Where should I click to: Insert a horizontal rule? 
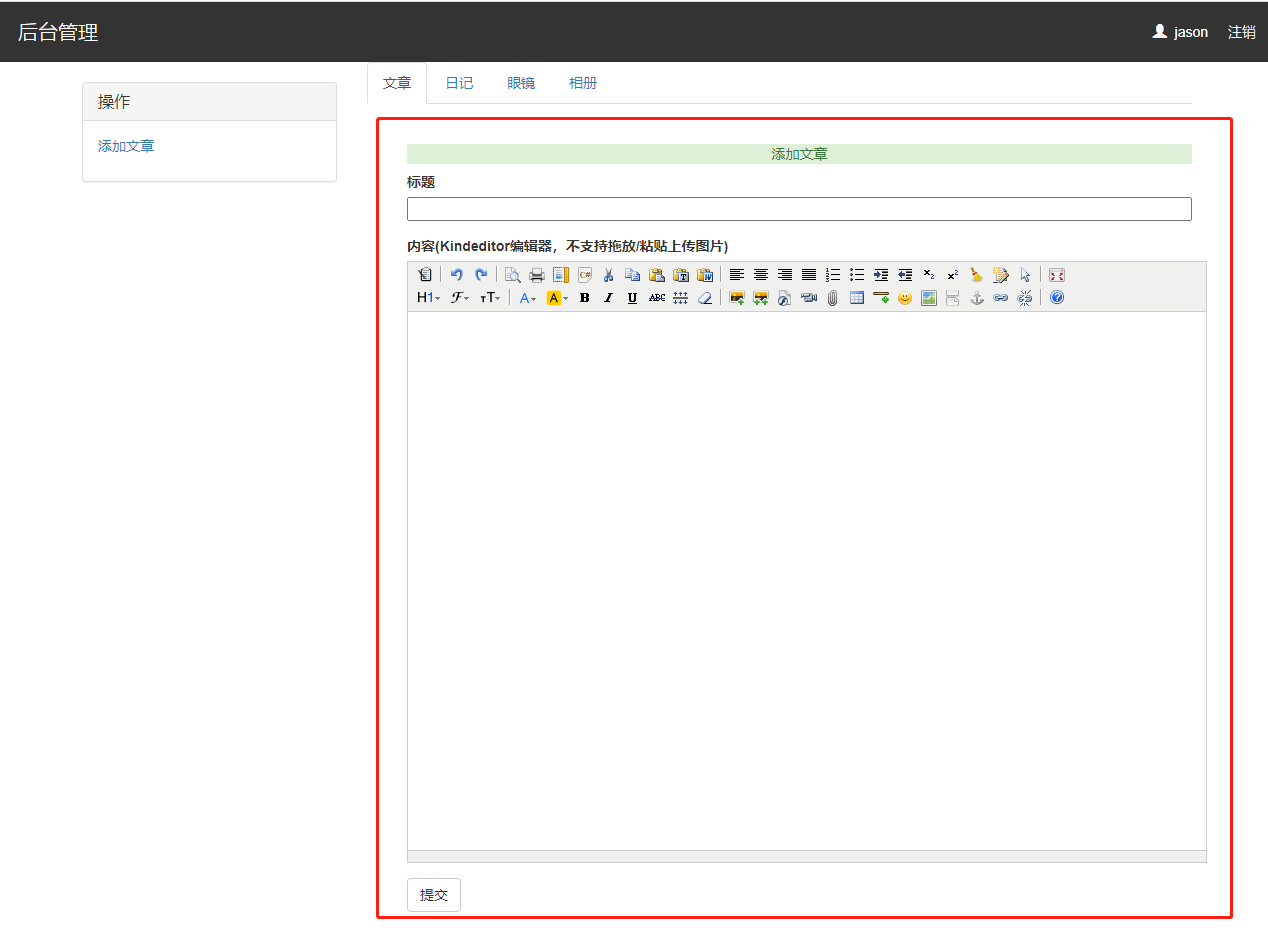pos(881,298)
